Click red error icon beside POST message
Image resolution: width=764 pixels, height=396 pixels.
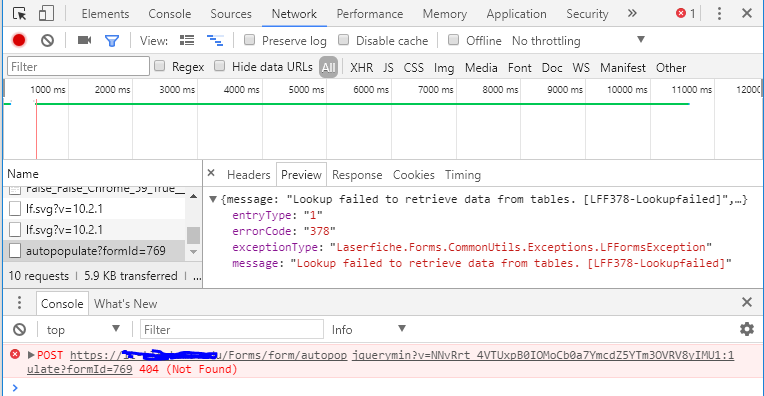pyautogui.click(x=15, y=354)
